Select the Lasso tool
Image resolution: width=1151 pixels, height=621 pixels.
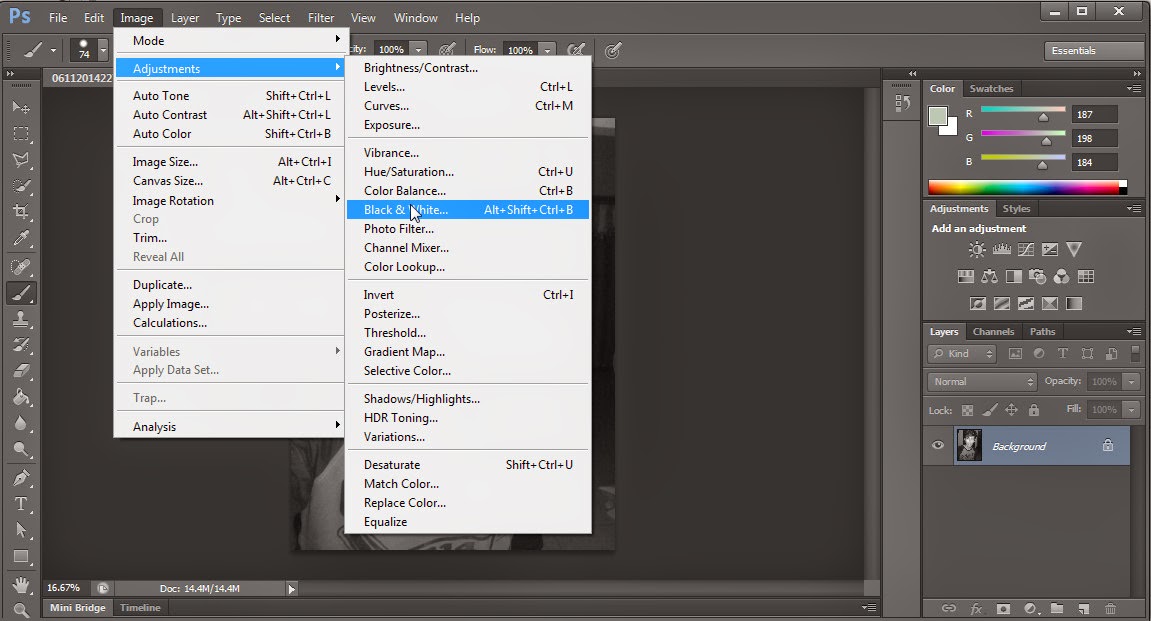click(x=21, y=160)
